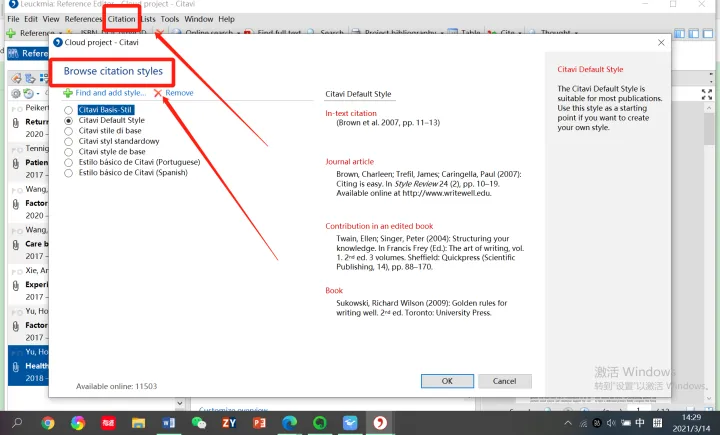Click the gear settings icon above reference list
720x435 pixels.
pyautogui.click(x=16, y=94)
